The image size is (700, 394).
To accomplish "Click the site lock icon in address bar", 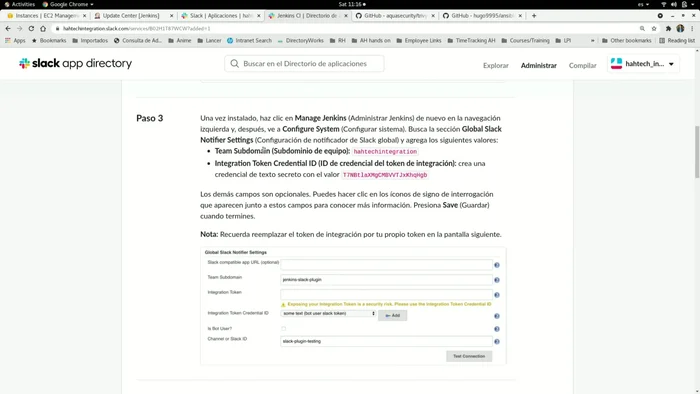I will (57, 29).
